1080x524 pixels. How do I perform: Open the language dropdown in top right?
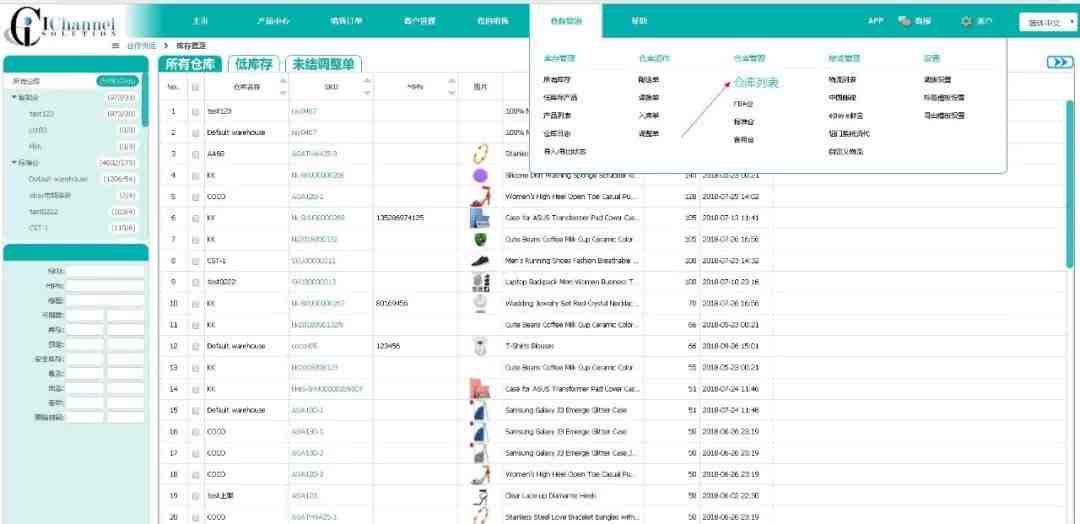pos(1047,22)
